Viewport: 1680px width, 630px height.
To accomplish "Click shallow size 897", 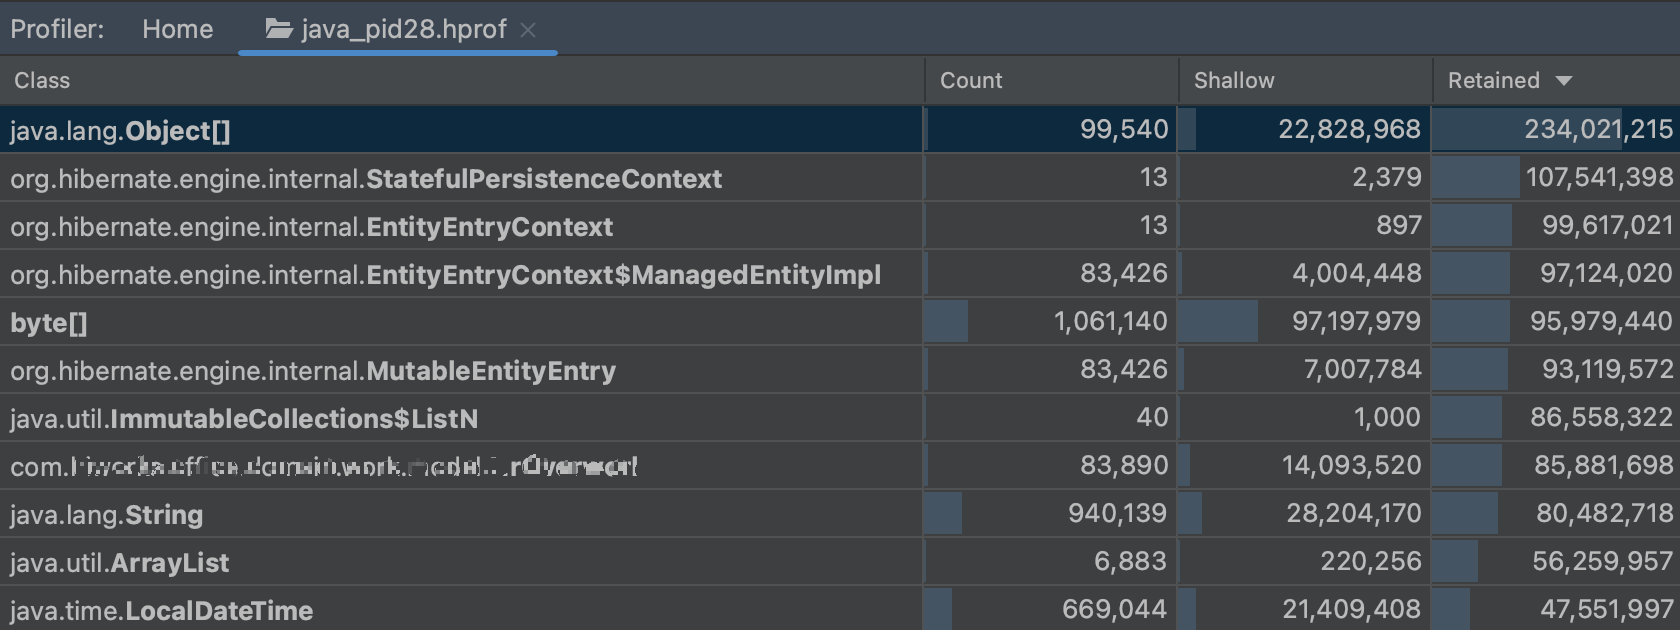I will click(1399, 225).
